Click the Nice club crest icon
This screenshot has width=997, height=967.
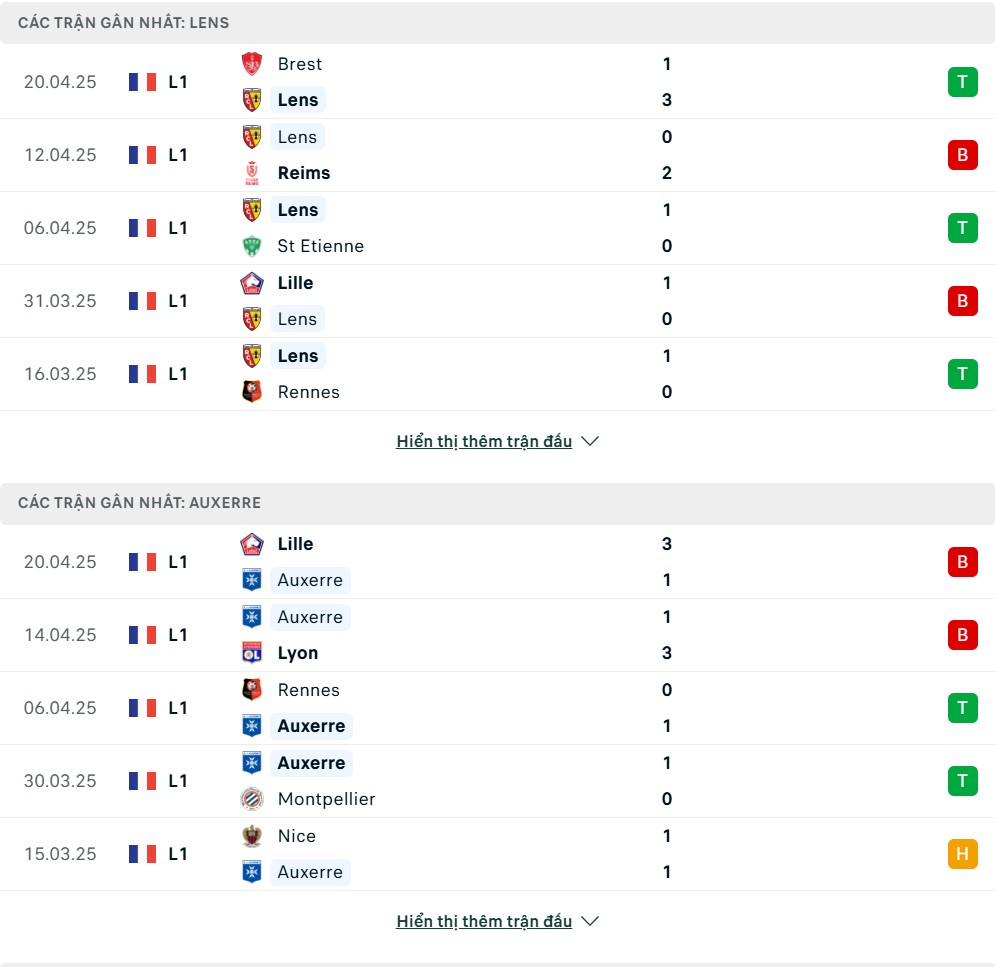click(252, 836)
